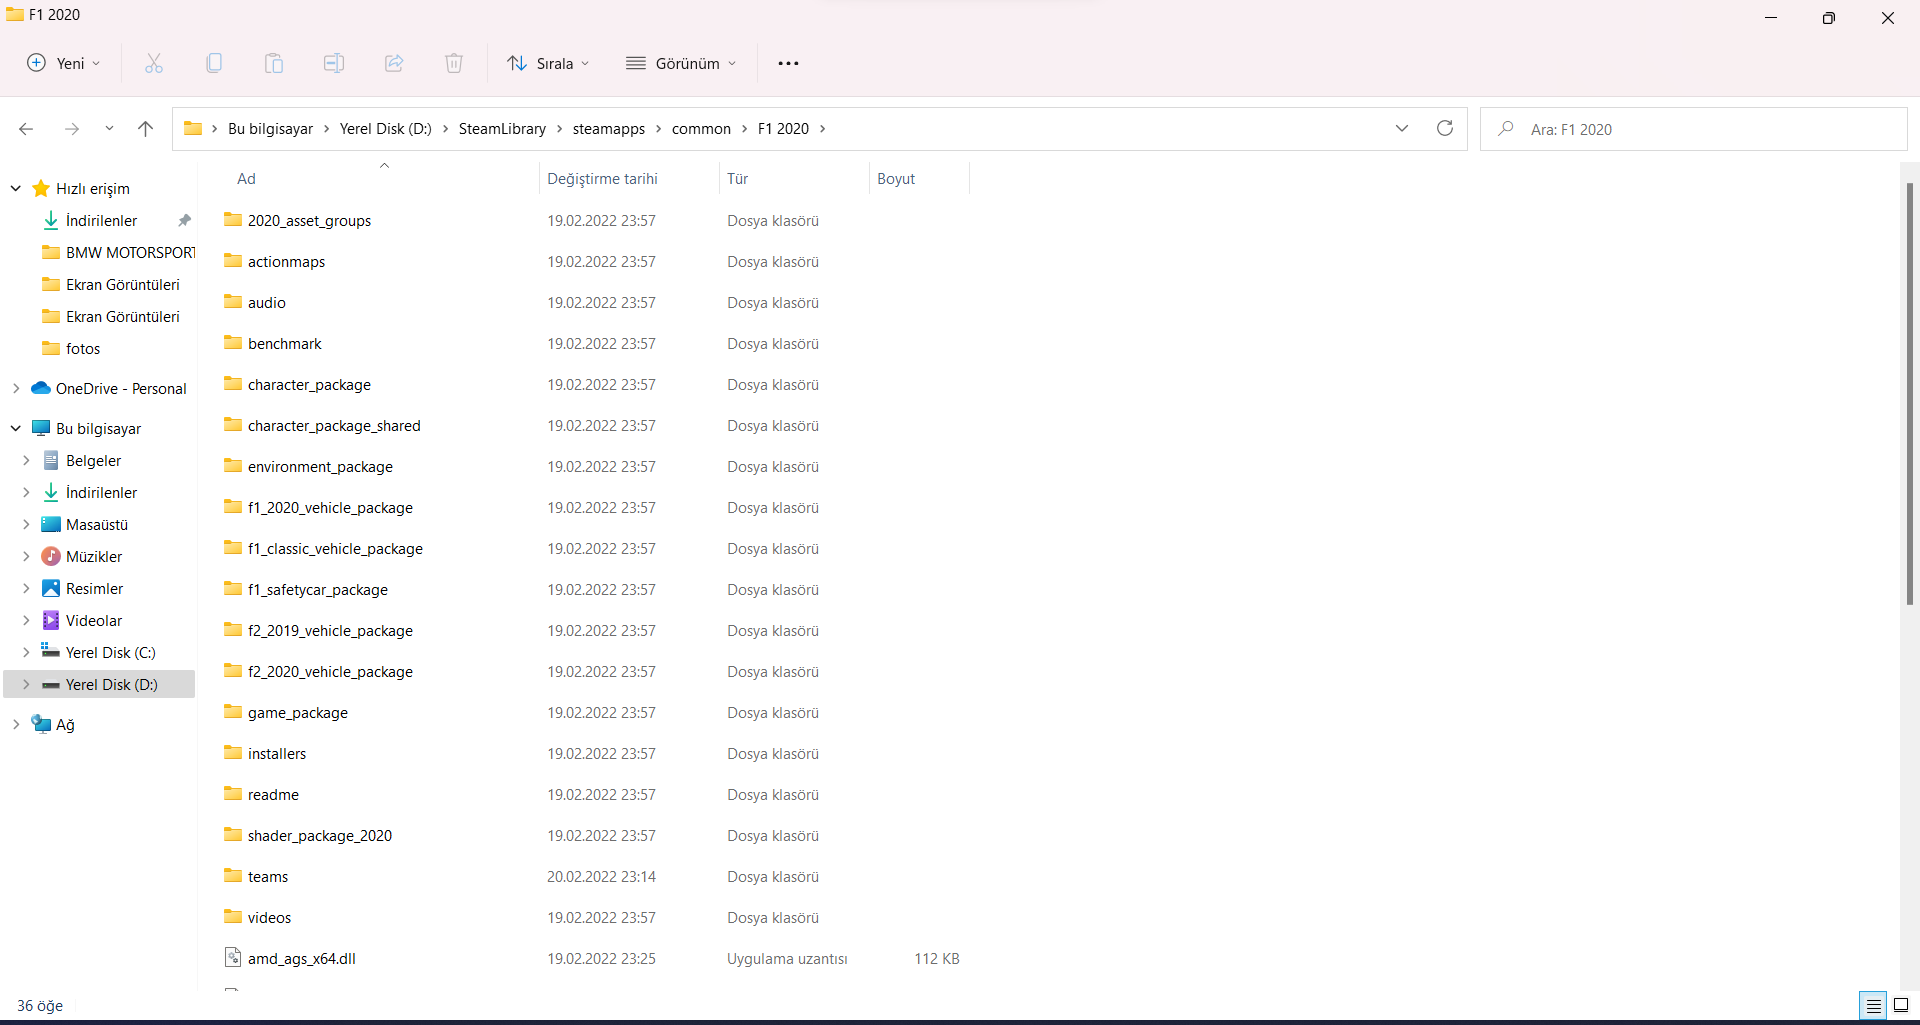Click the common breadcrumb segment
Image resolution: width=1920 pixels, height=1025 pixels.
coord(701,129)
